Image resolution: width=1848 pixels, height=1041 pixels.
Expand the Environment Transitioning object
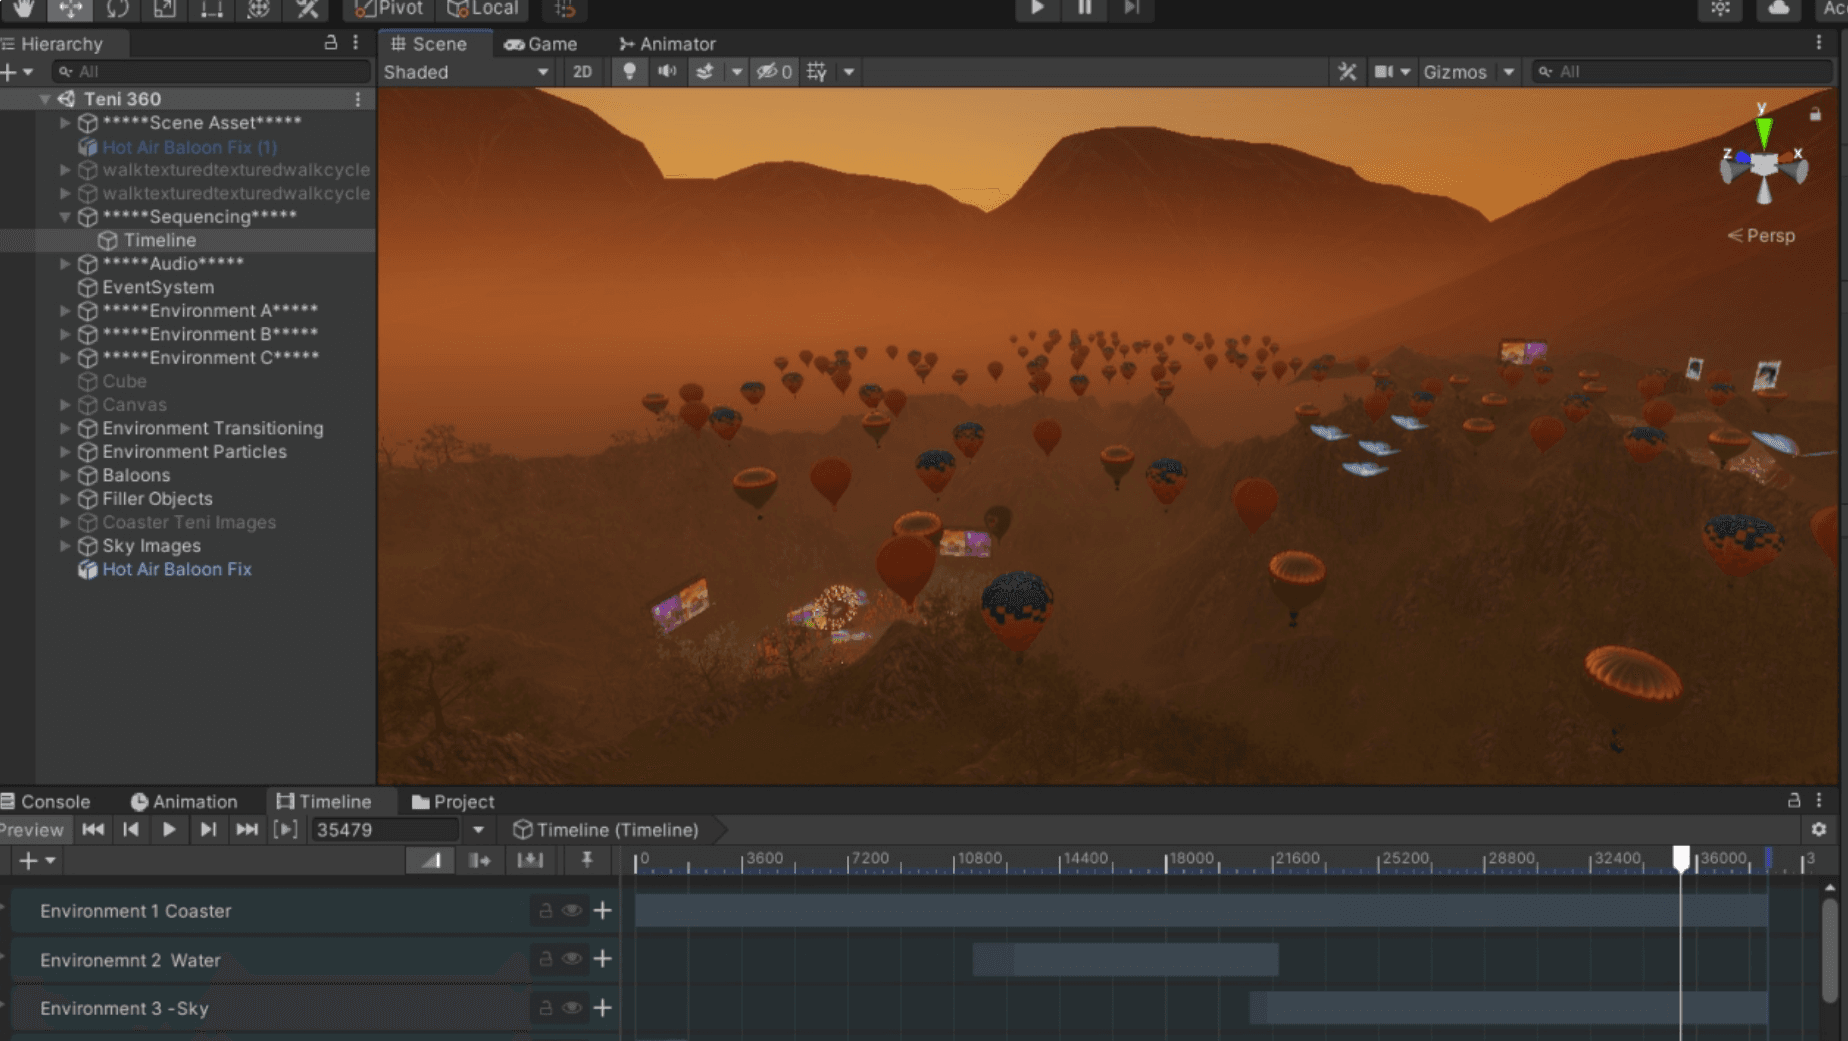point(65,428)
